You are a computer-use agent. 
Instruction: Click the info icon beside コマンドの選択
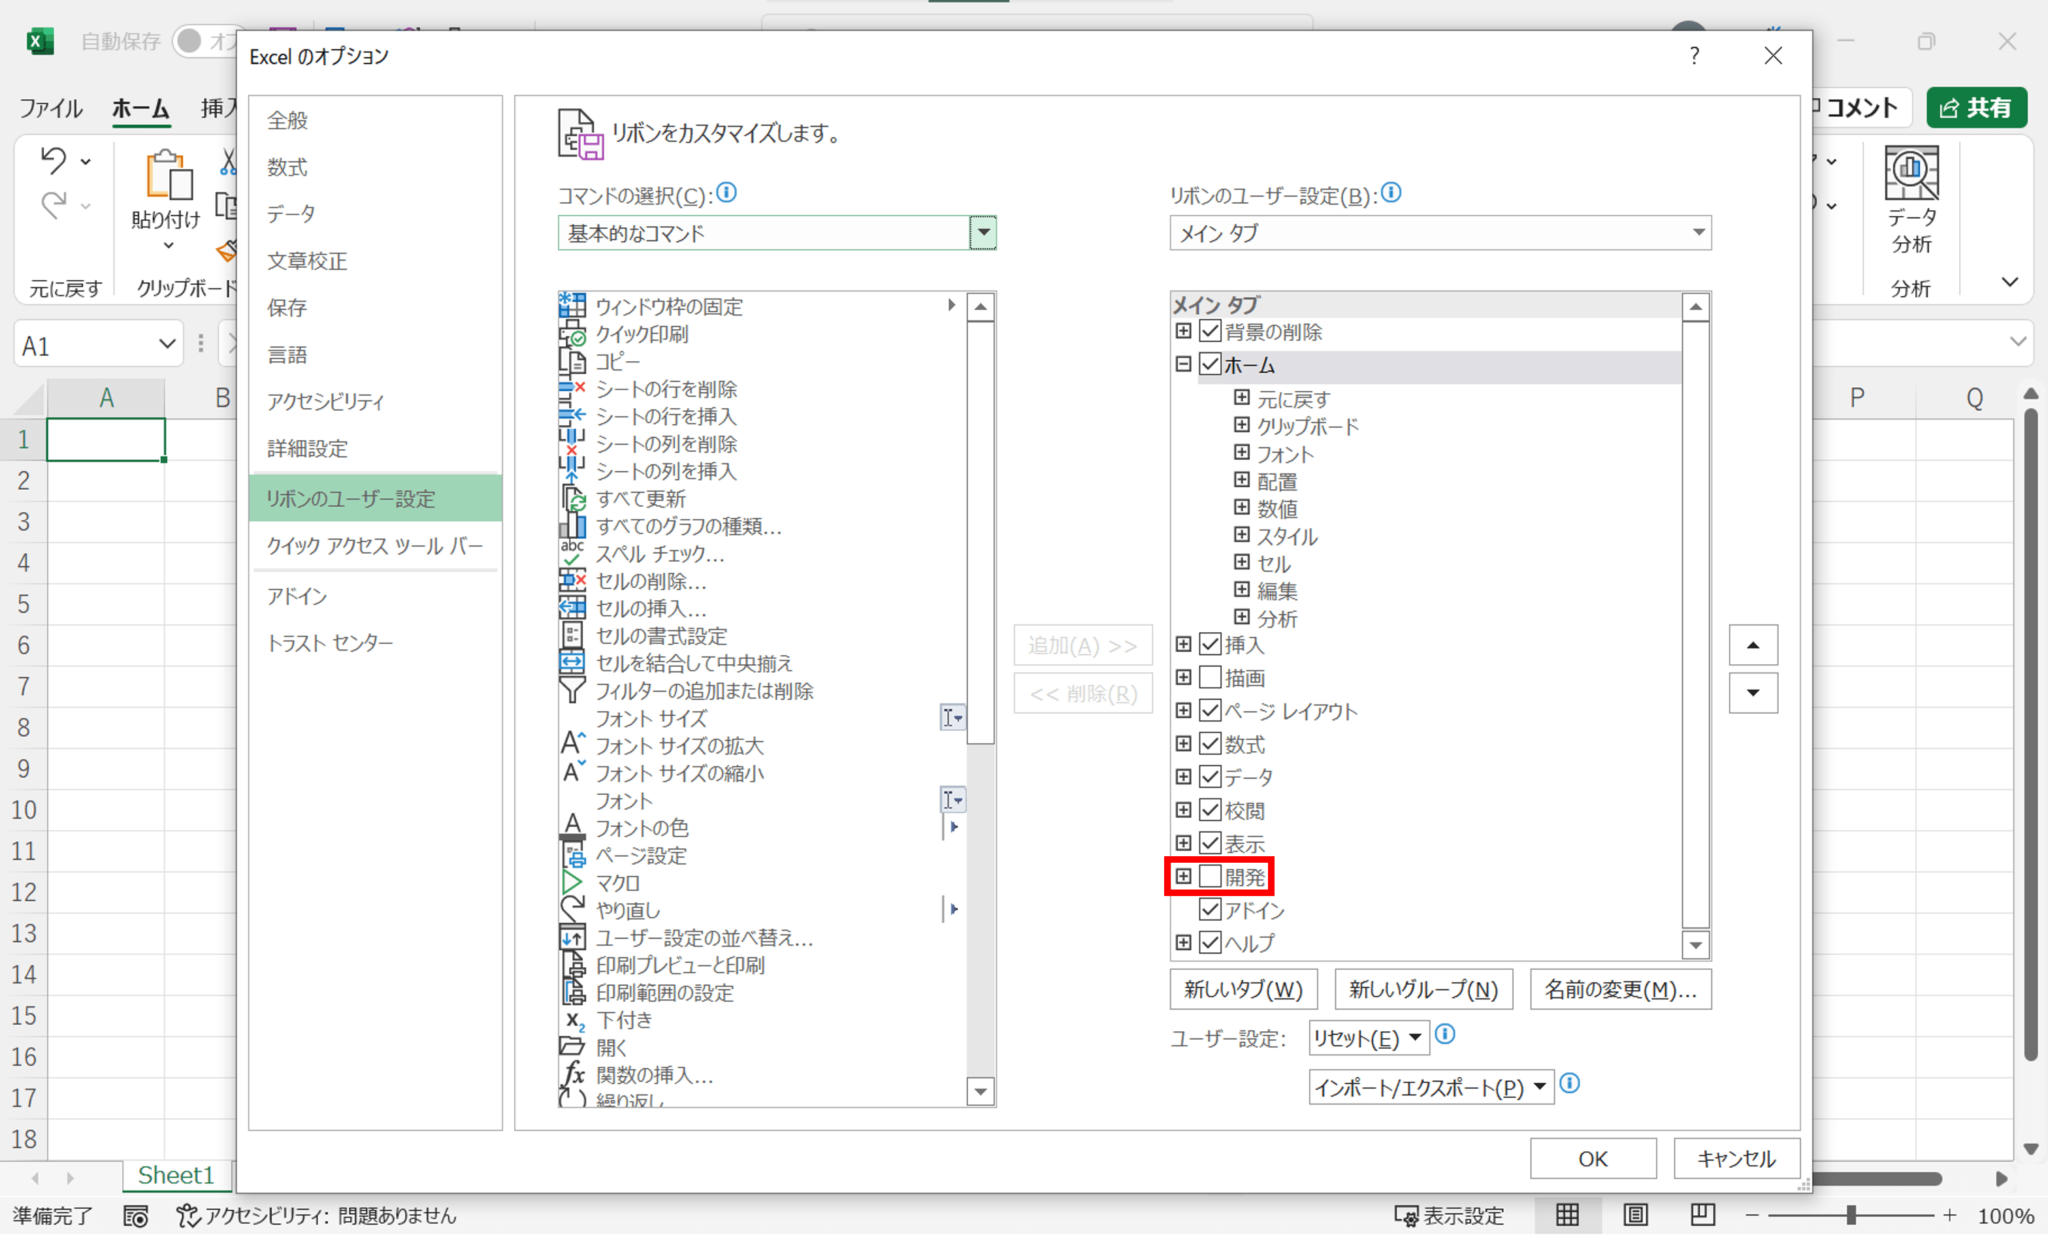coord(727,193)
